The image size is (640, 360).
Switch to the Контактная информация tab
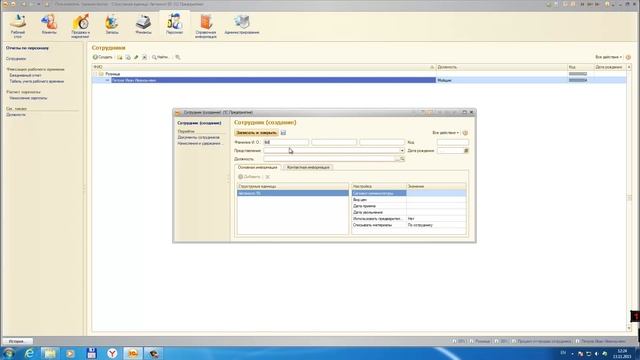pos(308,167)
